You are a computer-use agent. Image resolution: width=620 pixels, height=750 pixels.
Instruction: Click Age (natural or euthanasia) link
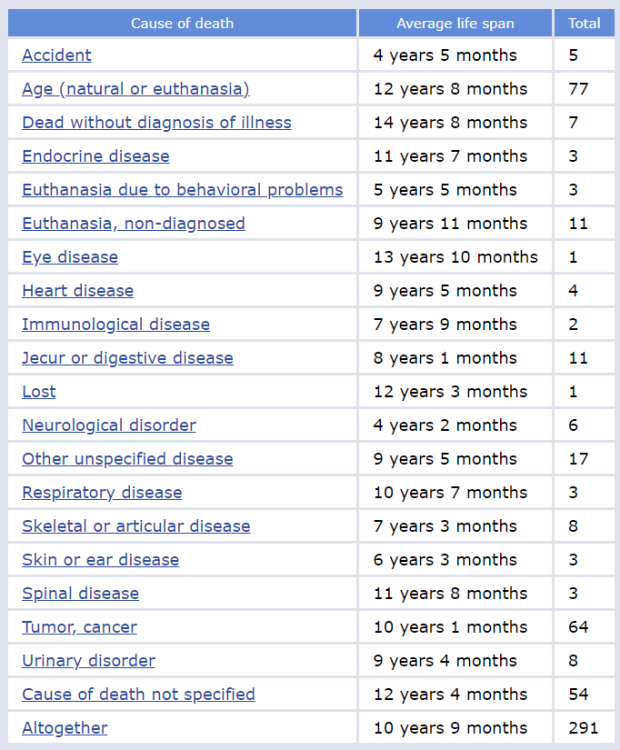pyautogui.click(x=135, y=89)
